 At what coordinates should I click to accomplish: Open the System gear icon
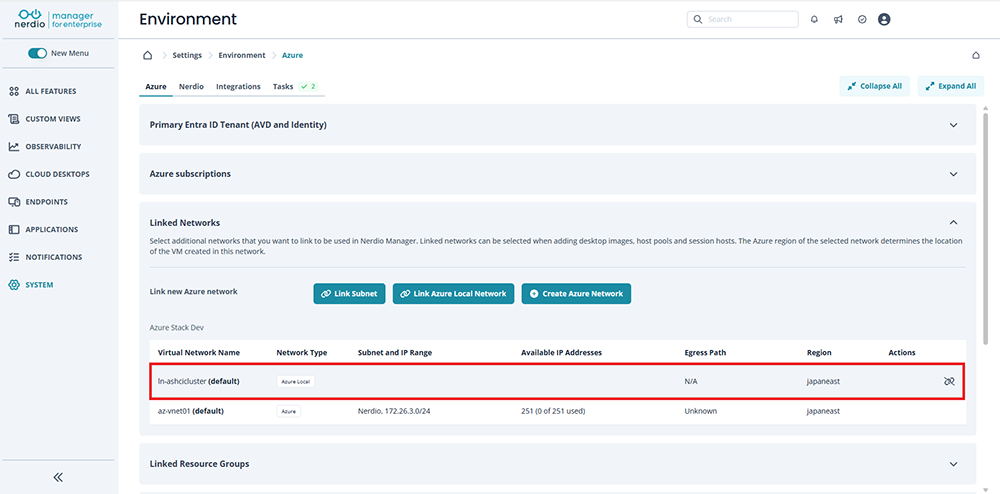14,285
